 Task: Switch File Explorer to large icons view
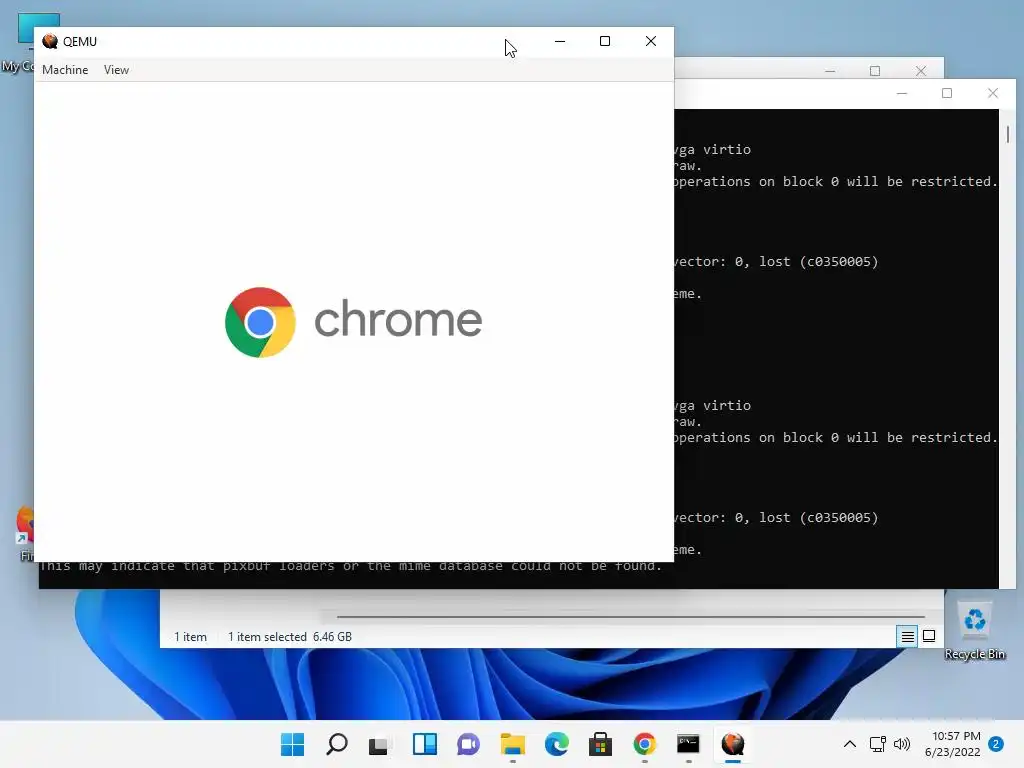point(929,636)
